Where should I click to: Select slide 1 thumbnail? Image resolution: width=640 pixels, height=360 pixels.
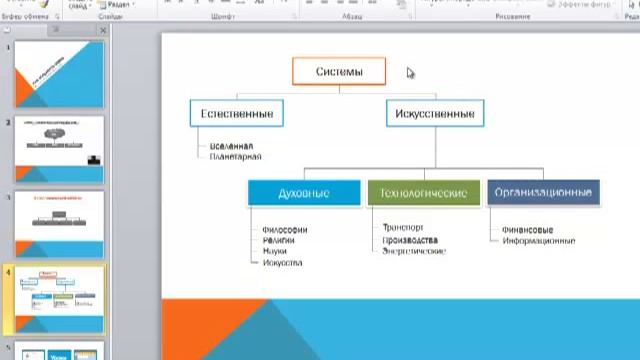coord(59,74)
